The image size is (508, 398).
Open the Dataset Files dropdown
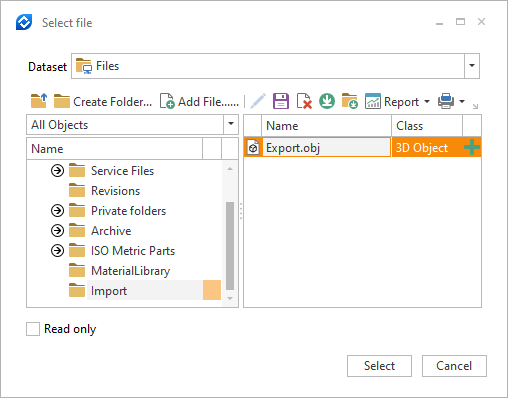[x=472, y=66]
